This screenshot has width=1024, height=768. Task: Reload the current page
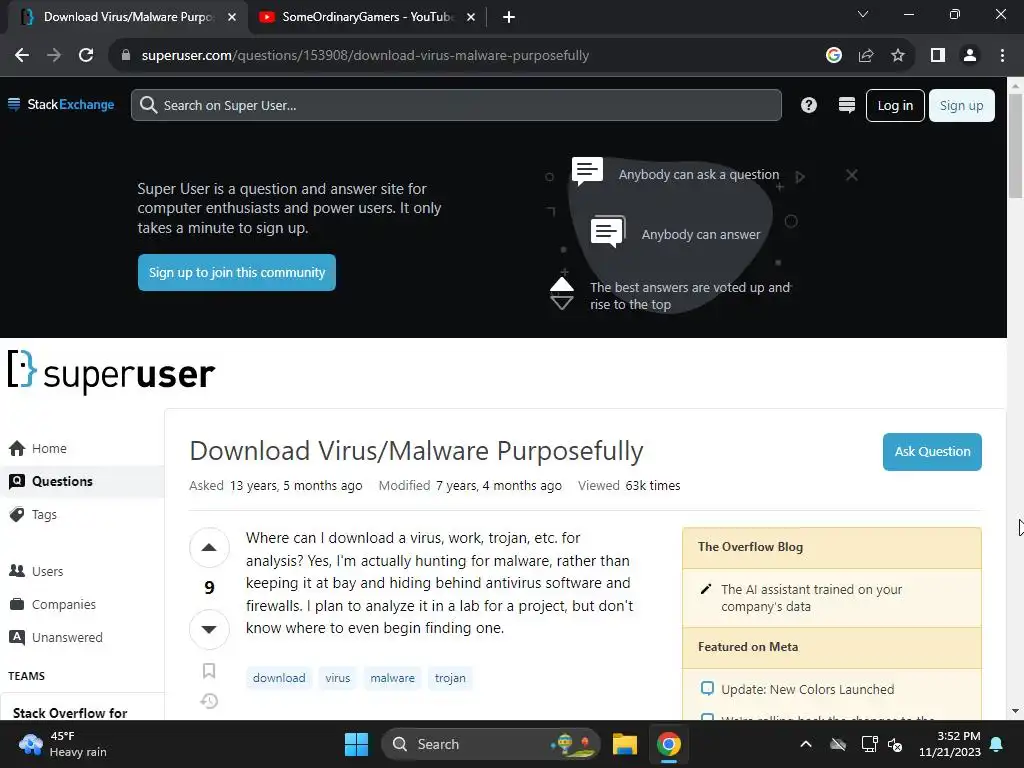click(x=86, y=56)
